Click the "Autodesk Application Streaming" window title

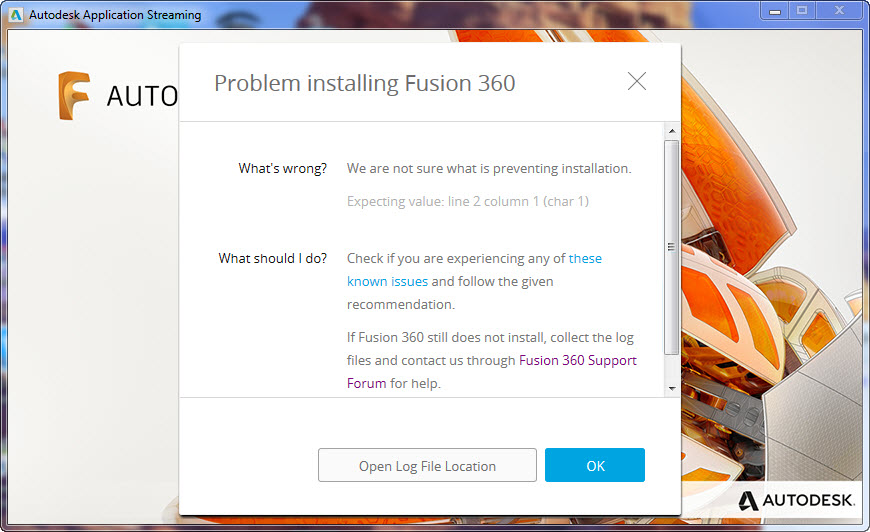115,15
